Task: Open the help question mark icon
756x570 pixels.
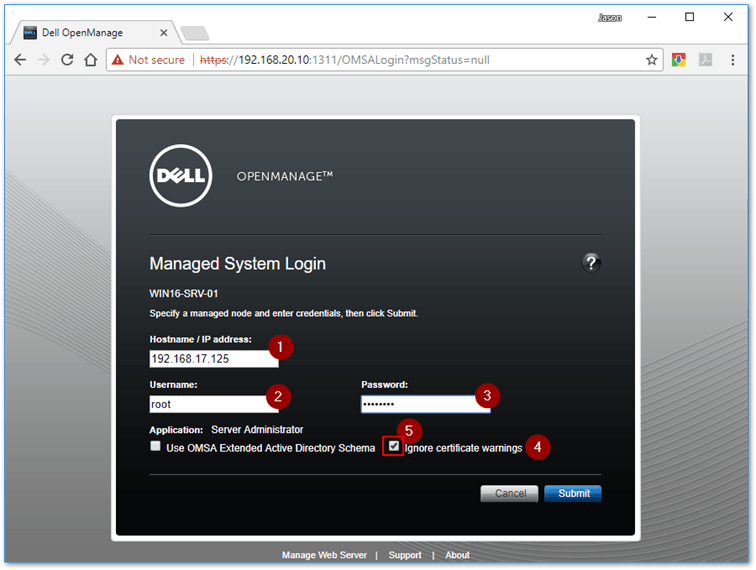Action: 591,263
